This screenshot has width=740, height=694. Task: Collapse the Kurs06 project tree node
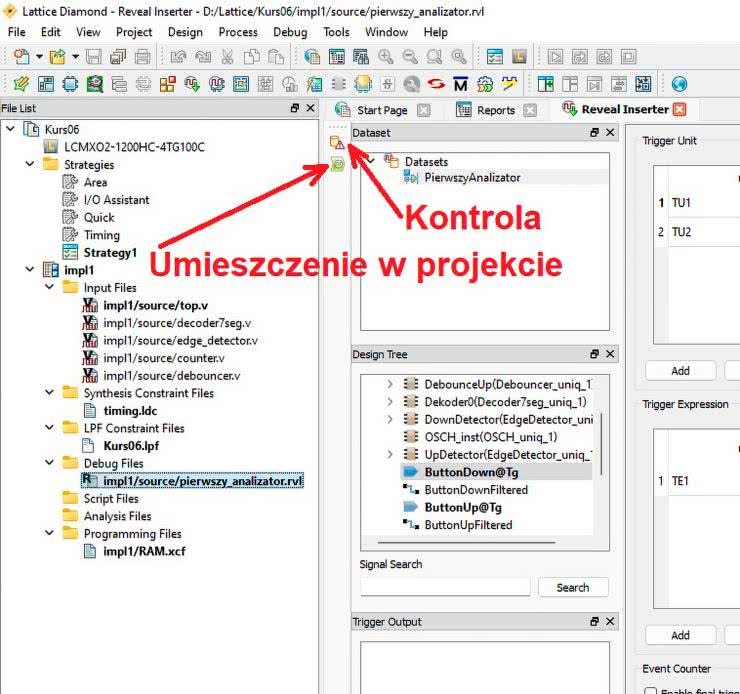coord(11,130)
